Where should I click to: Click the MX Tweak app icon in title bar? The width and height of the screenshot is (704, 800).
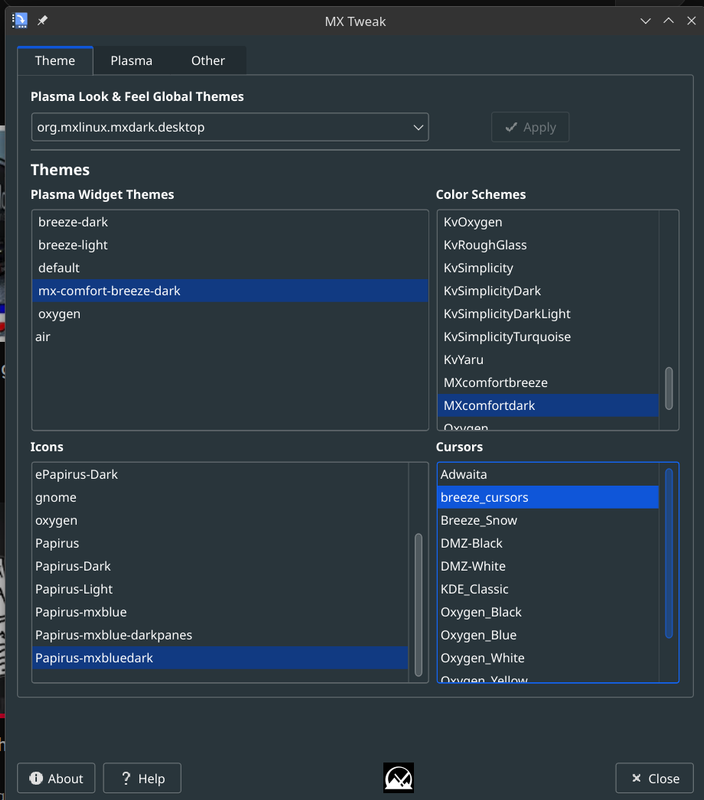[19, 20]
